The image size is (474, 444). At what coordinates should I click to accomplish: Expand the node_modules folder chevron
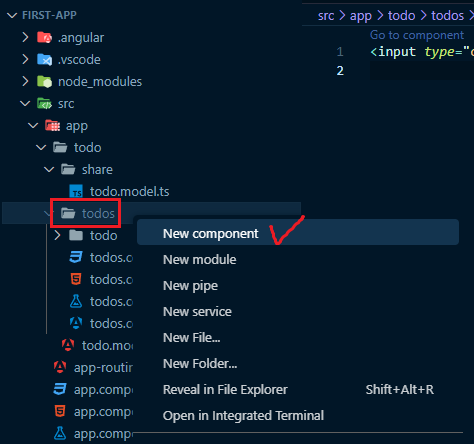pyautogui.click(x=25, y=81)
